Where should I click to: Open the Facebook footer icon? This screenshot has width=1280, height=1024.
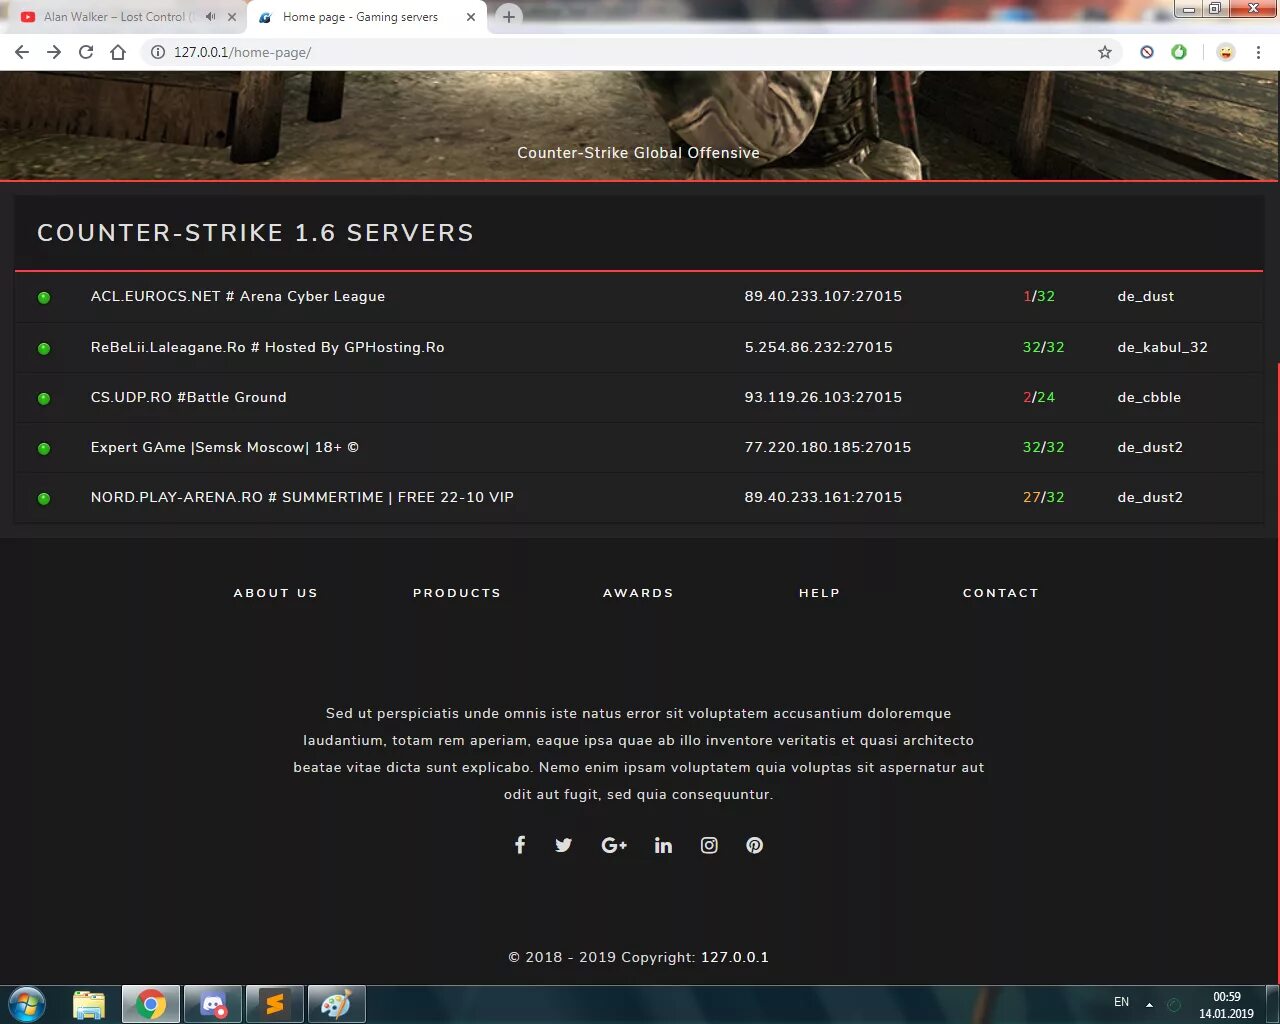(520, 845)
